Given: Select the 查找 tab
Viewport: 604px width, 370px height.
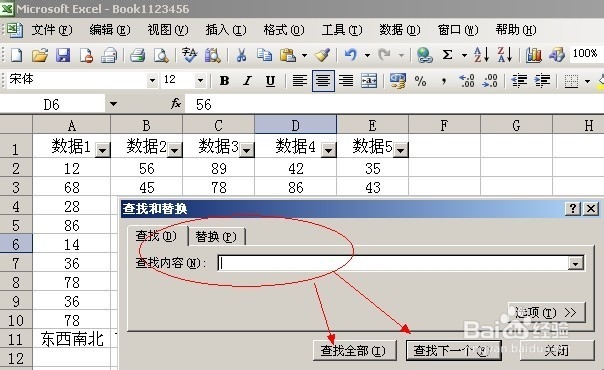Looking at the screenshot, I should tap(156, 236).
